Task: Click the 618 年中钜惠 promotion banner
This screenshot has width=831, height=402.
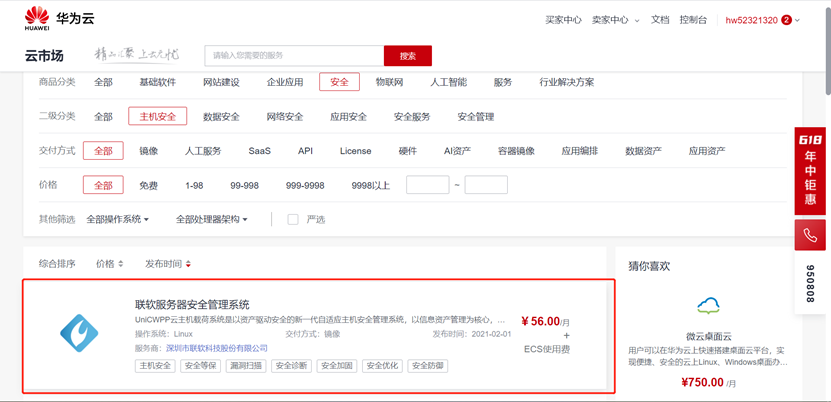Action: 809,170
